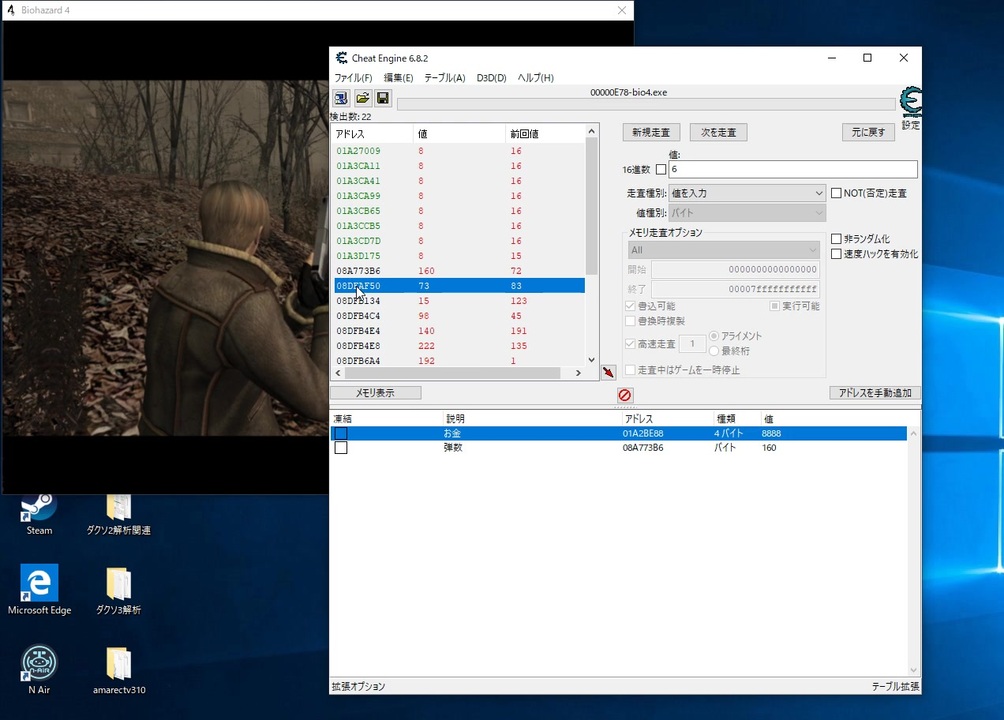The width and height of the screenshot is (1004, 720).
Task: Toggle freeze checkbox for お金 row
Action: coord(341,434)
